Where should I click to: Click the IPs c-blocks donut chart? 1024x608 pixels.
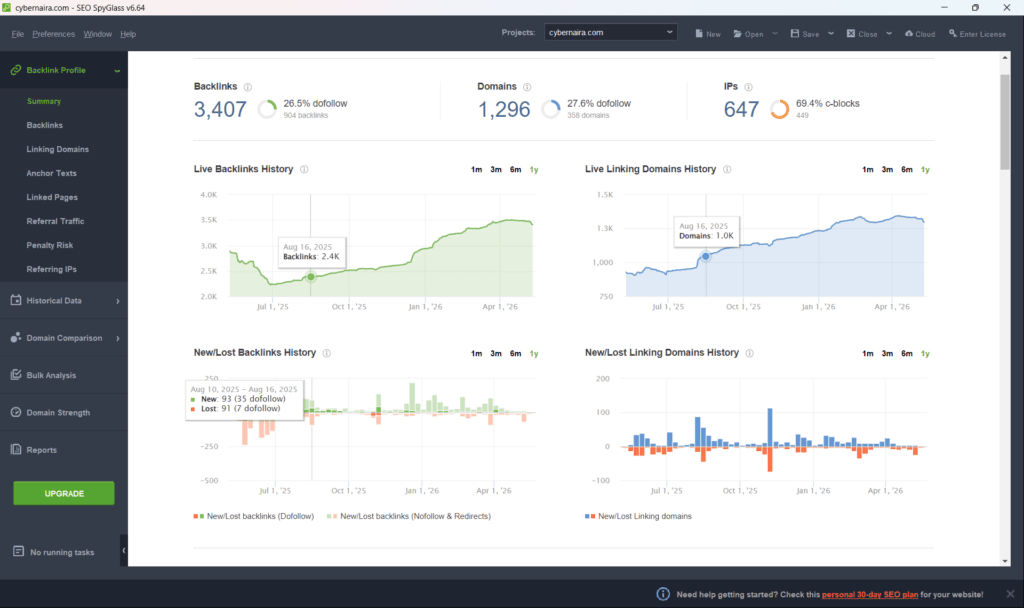pos(779,109)
